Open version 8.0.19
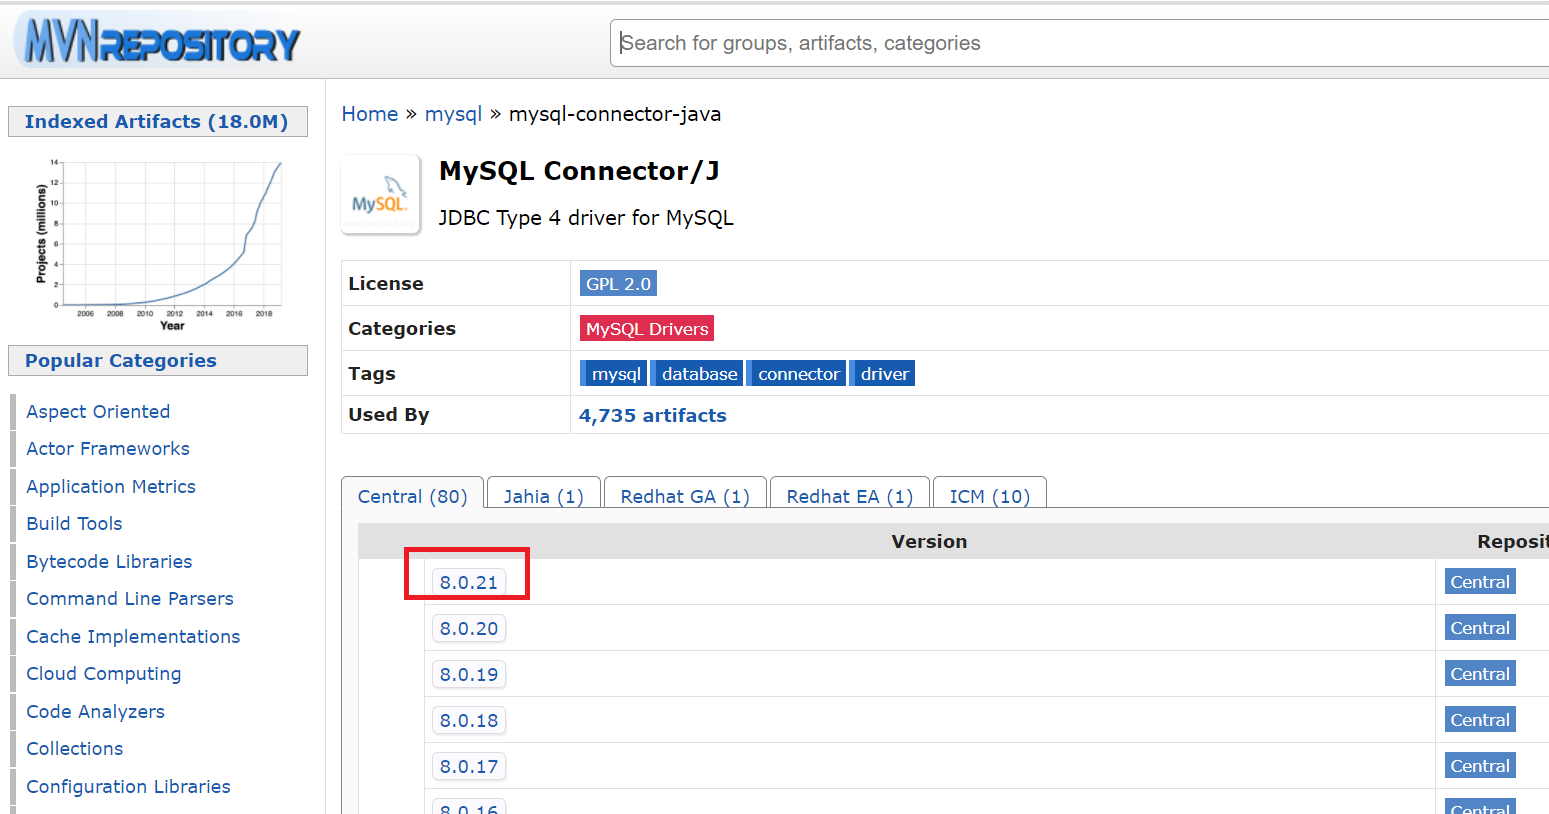The height and width of the screenshot is (814, 1549). click(x=469, y=674)
